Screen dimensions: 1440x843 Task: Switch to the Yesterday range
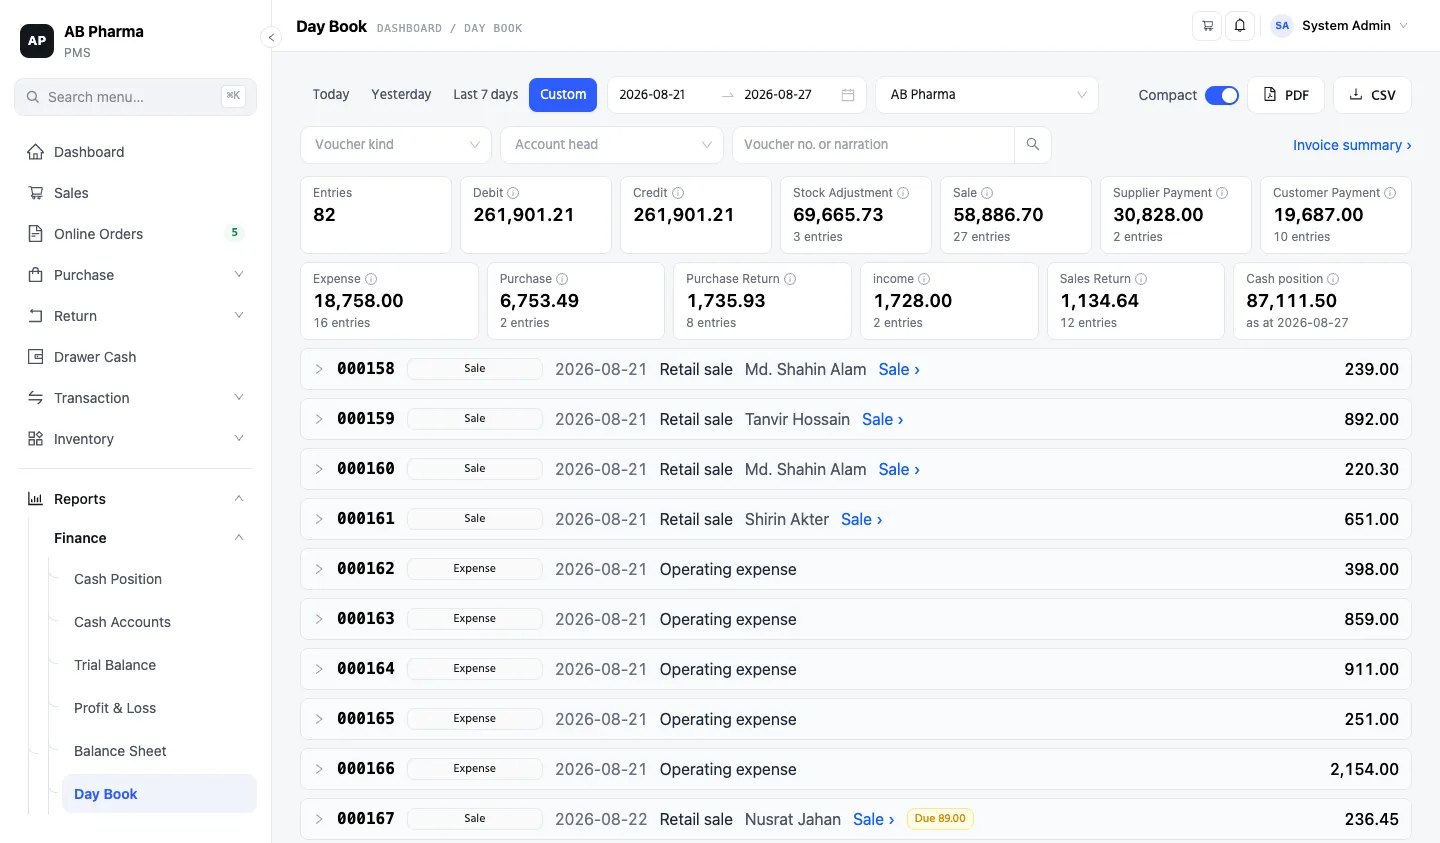tap(401, 95)
